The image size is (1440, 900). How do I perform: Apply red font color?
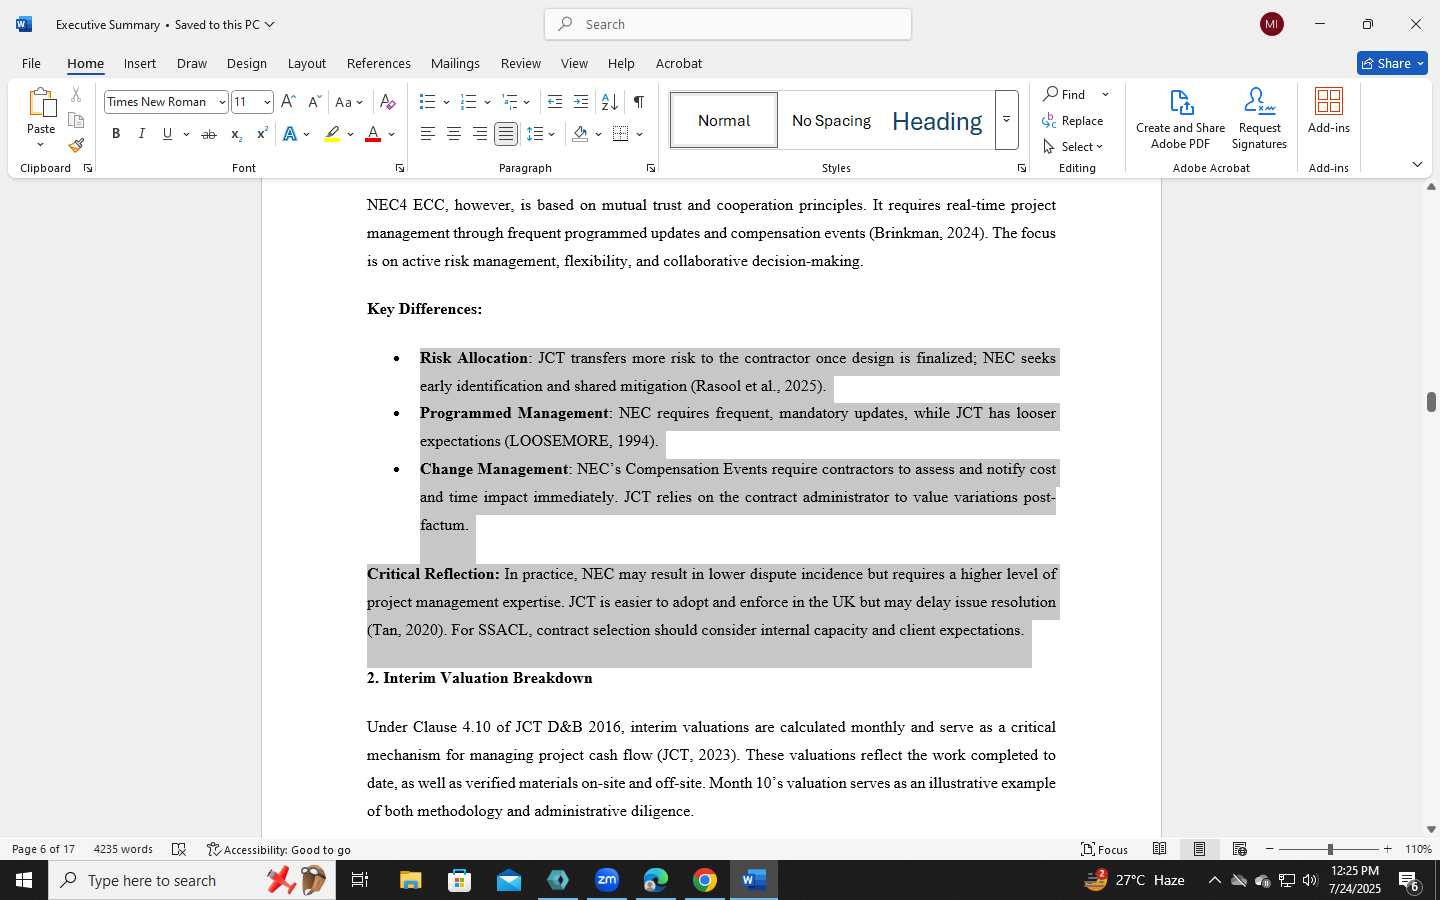[373, 134]
